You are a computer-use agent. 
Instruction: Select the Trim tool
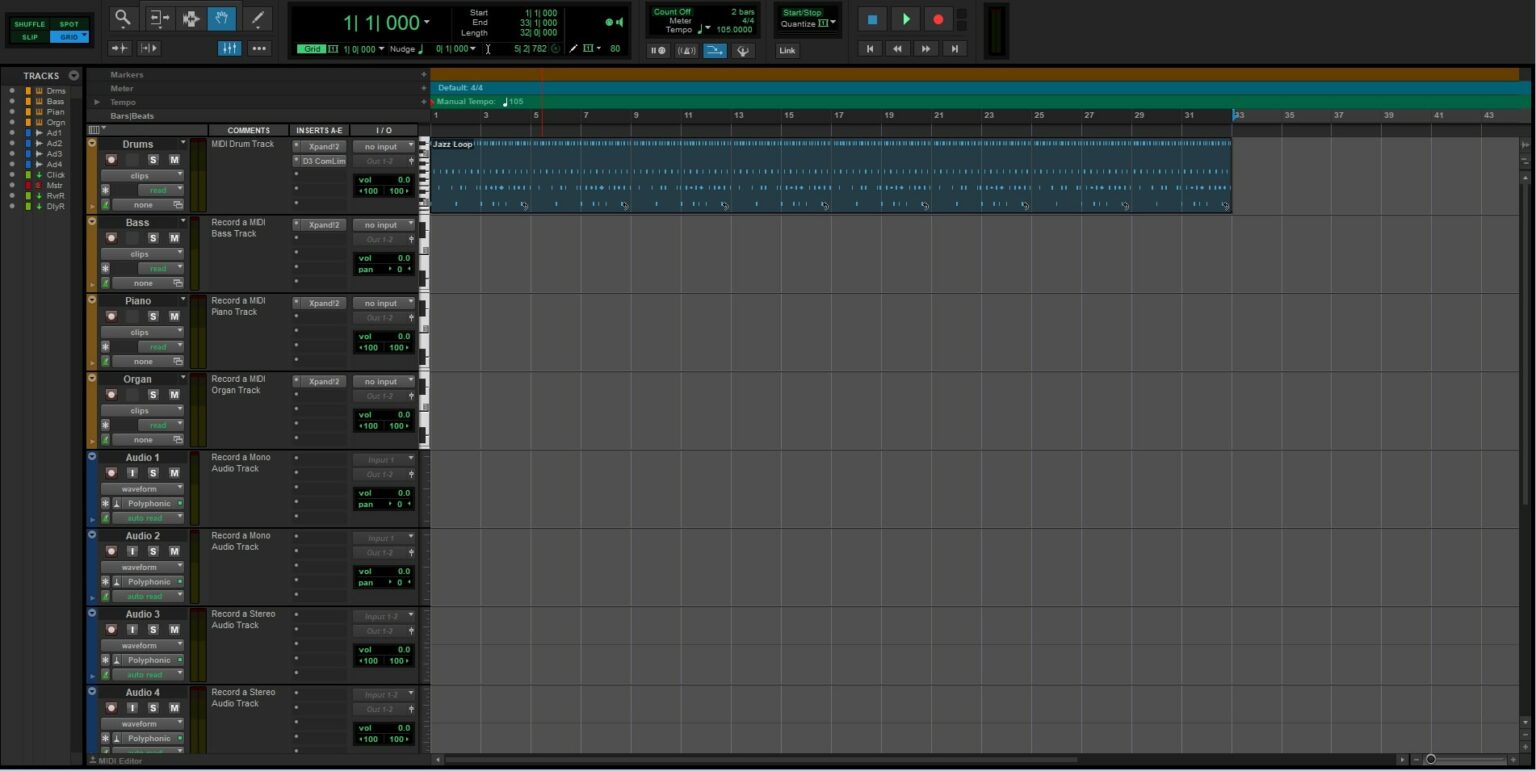(158, 16)
